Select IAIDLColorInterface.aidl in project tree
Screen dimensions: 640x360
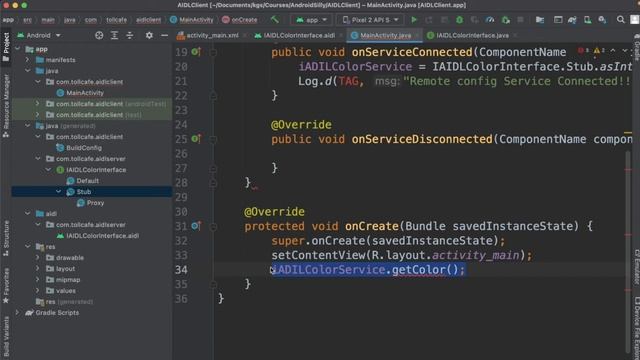(x=102, y=236)
